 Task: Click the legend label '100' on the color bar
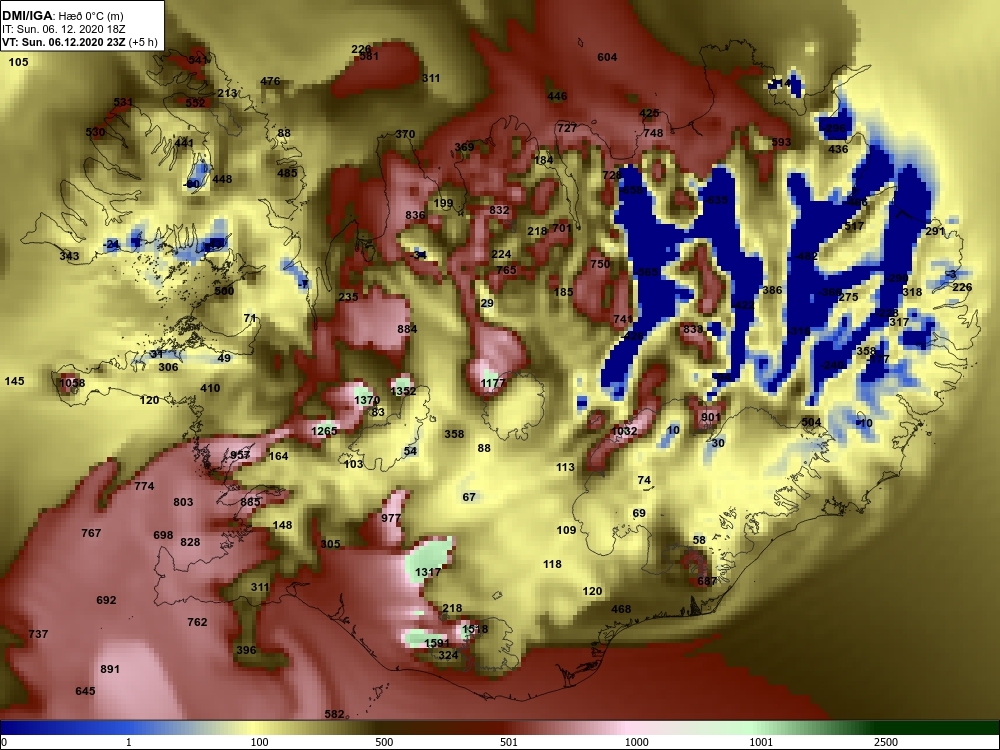[260, 742]
